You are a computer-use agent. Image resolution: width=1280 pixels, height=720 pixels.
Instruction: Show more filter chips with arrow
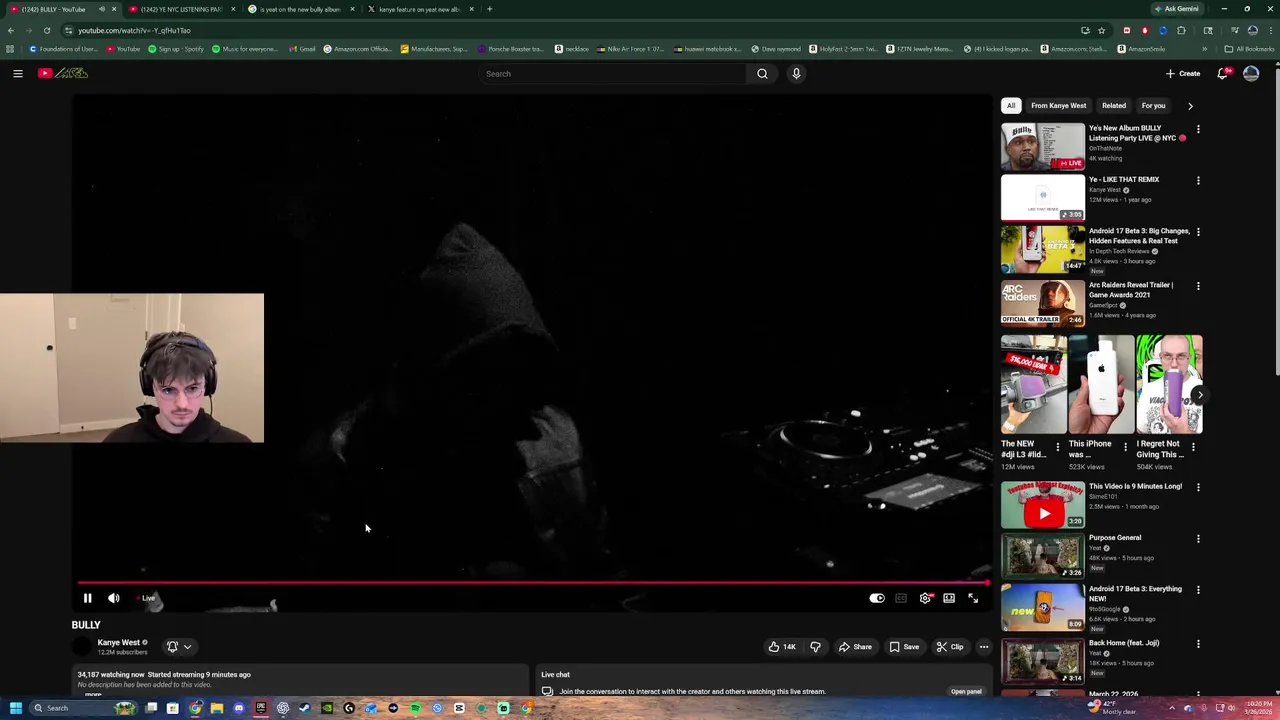click(1190, 105)
